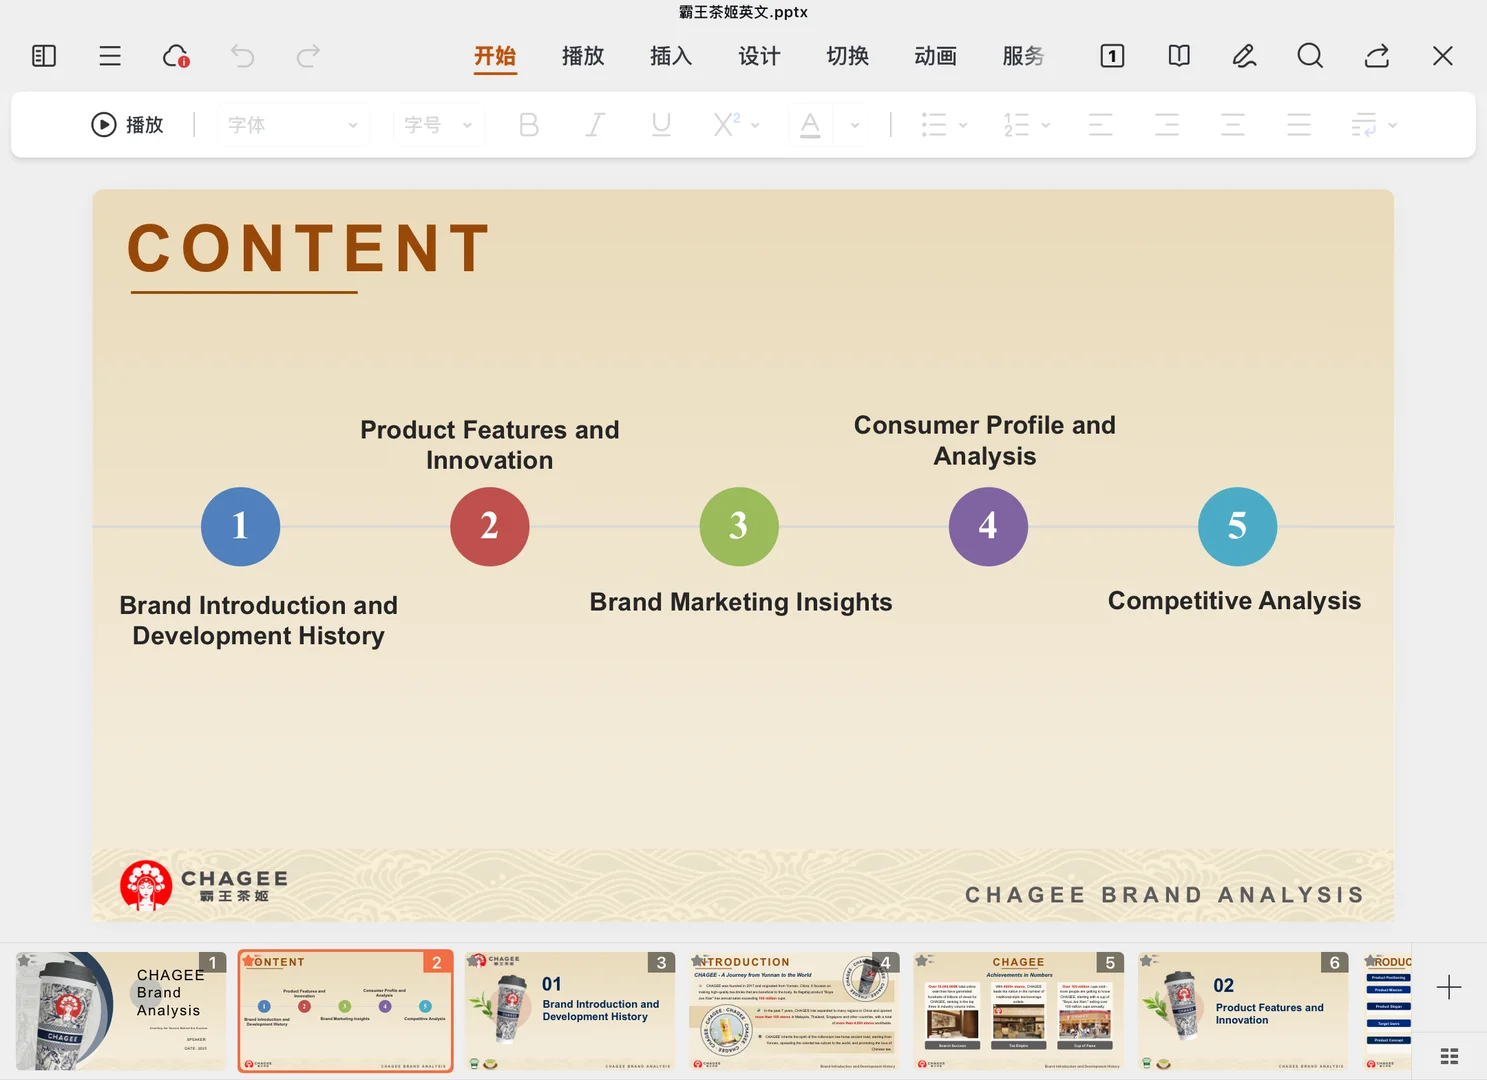Undo the last action
Image resolution: width=1487 pixels, height=1080 pixels.
[242, 56]
